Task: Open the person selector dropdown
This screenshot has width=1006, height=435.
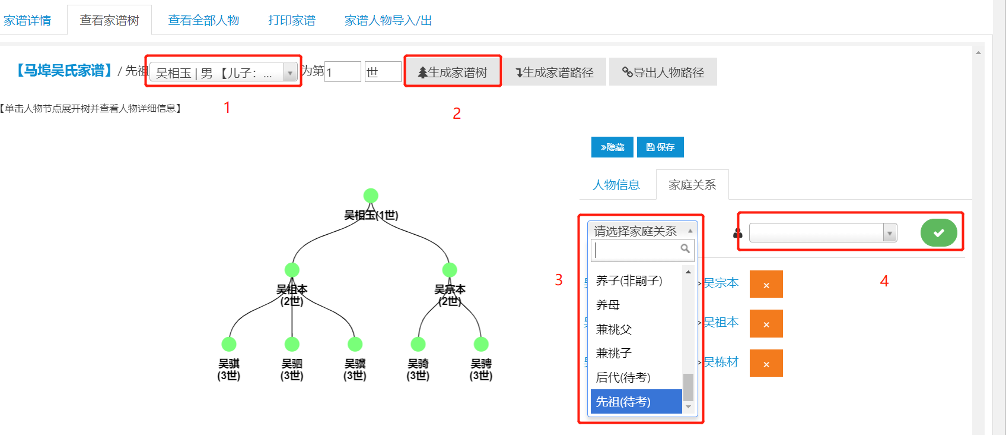Action: click(823, 233)
